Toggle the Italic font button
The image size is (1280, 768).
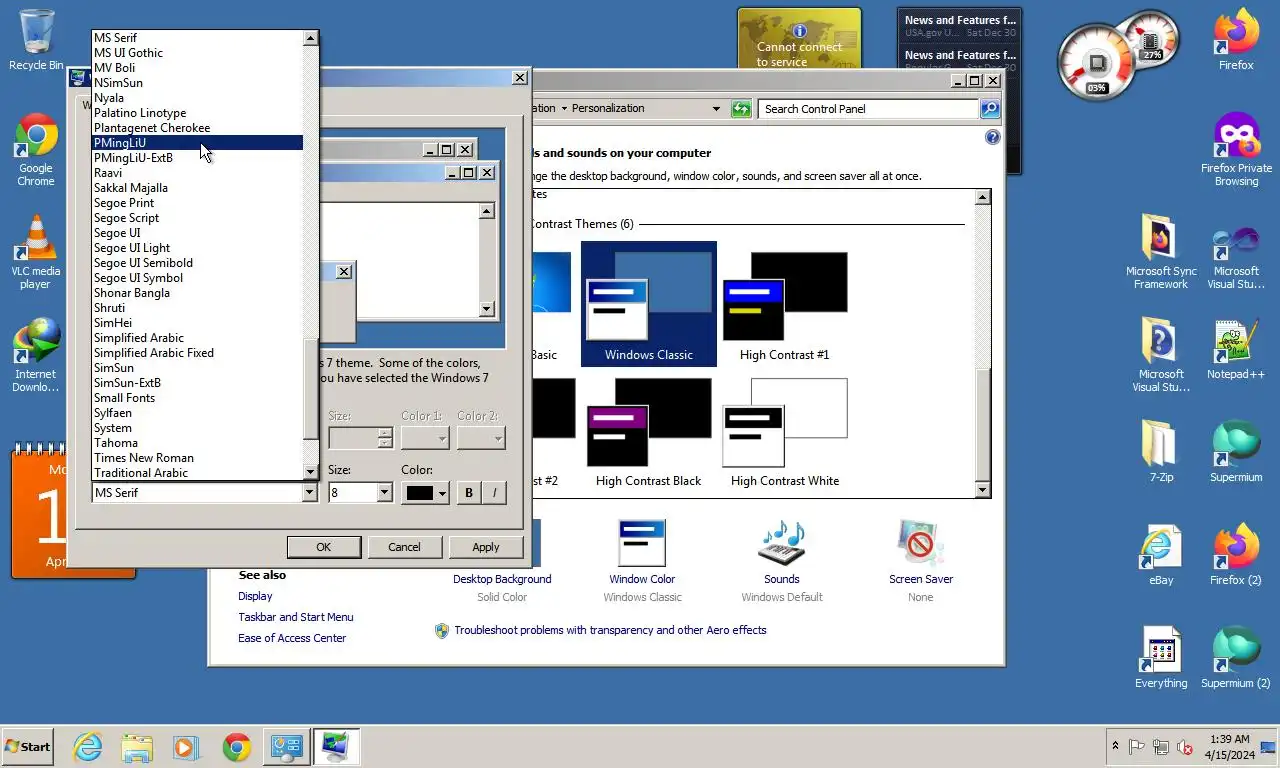pyautogui.click(x=494, y=493)
